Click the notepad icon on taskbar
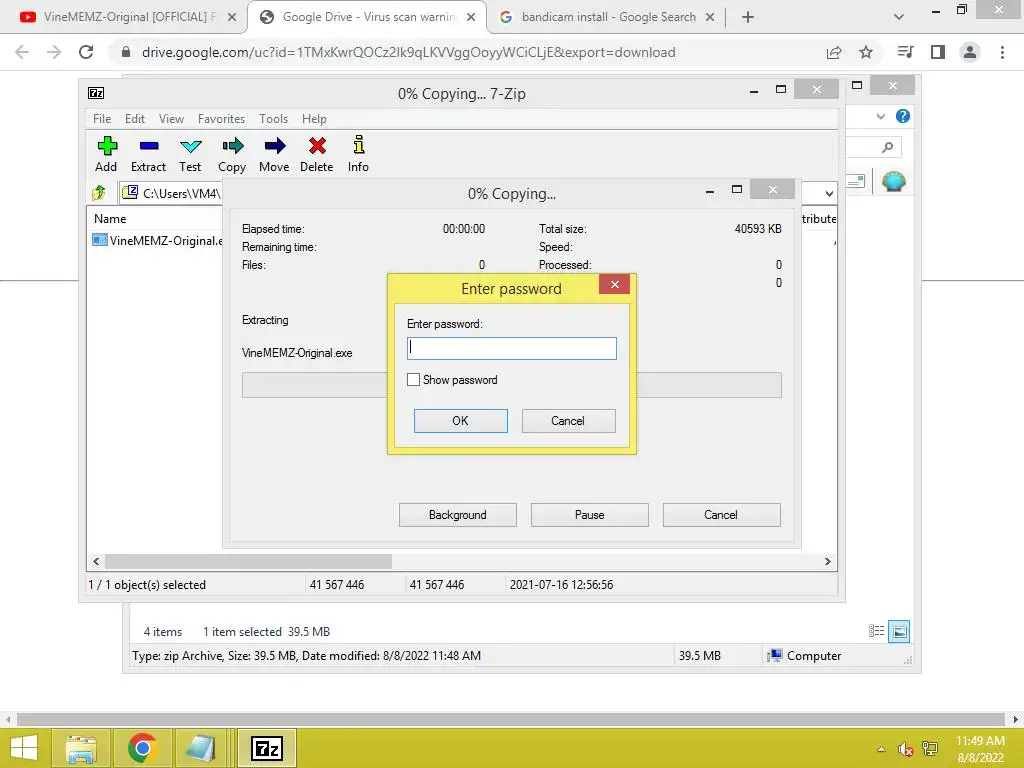The width and height of the screenshot is (1024, 768). pyautogui.click(x=200, y=748)
